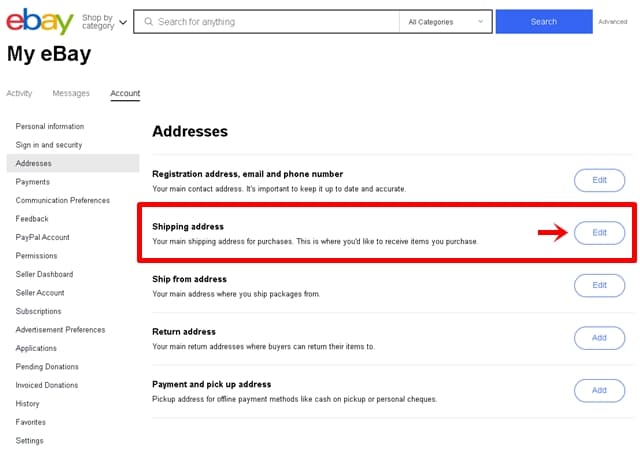Edit the Registration address entry
The width and height of the screenshot is (640, 450).
click(x=599, y=180)
